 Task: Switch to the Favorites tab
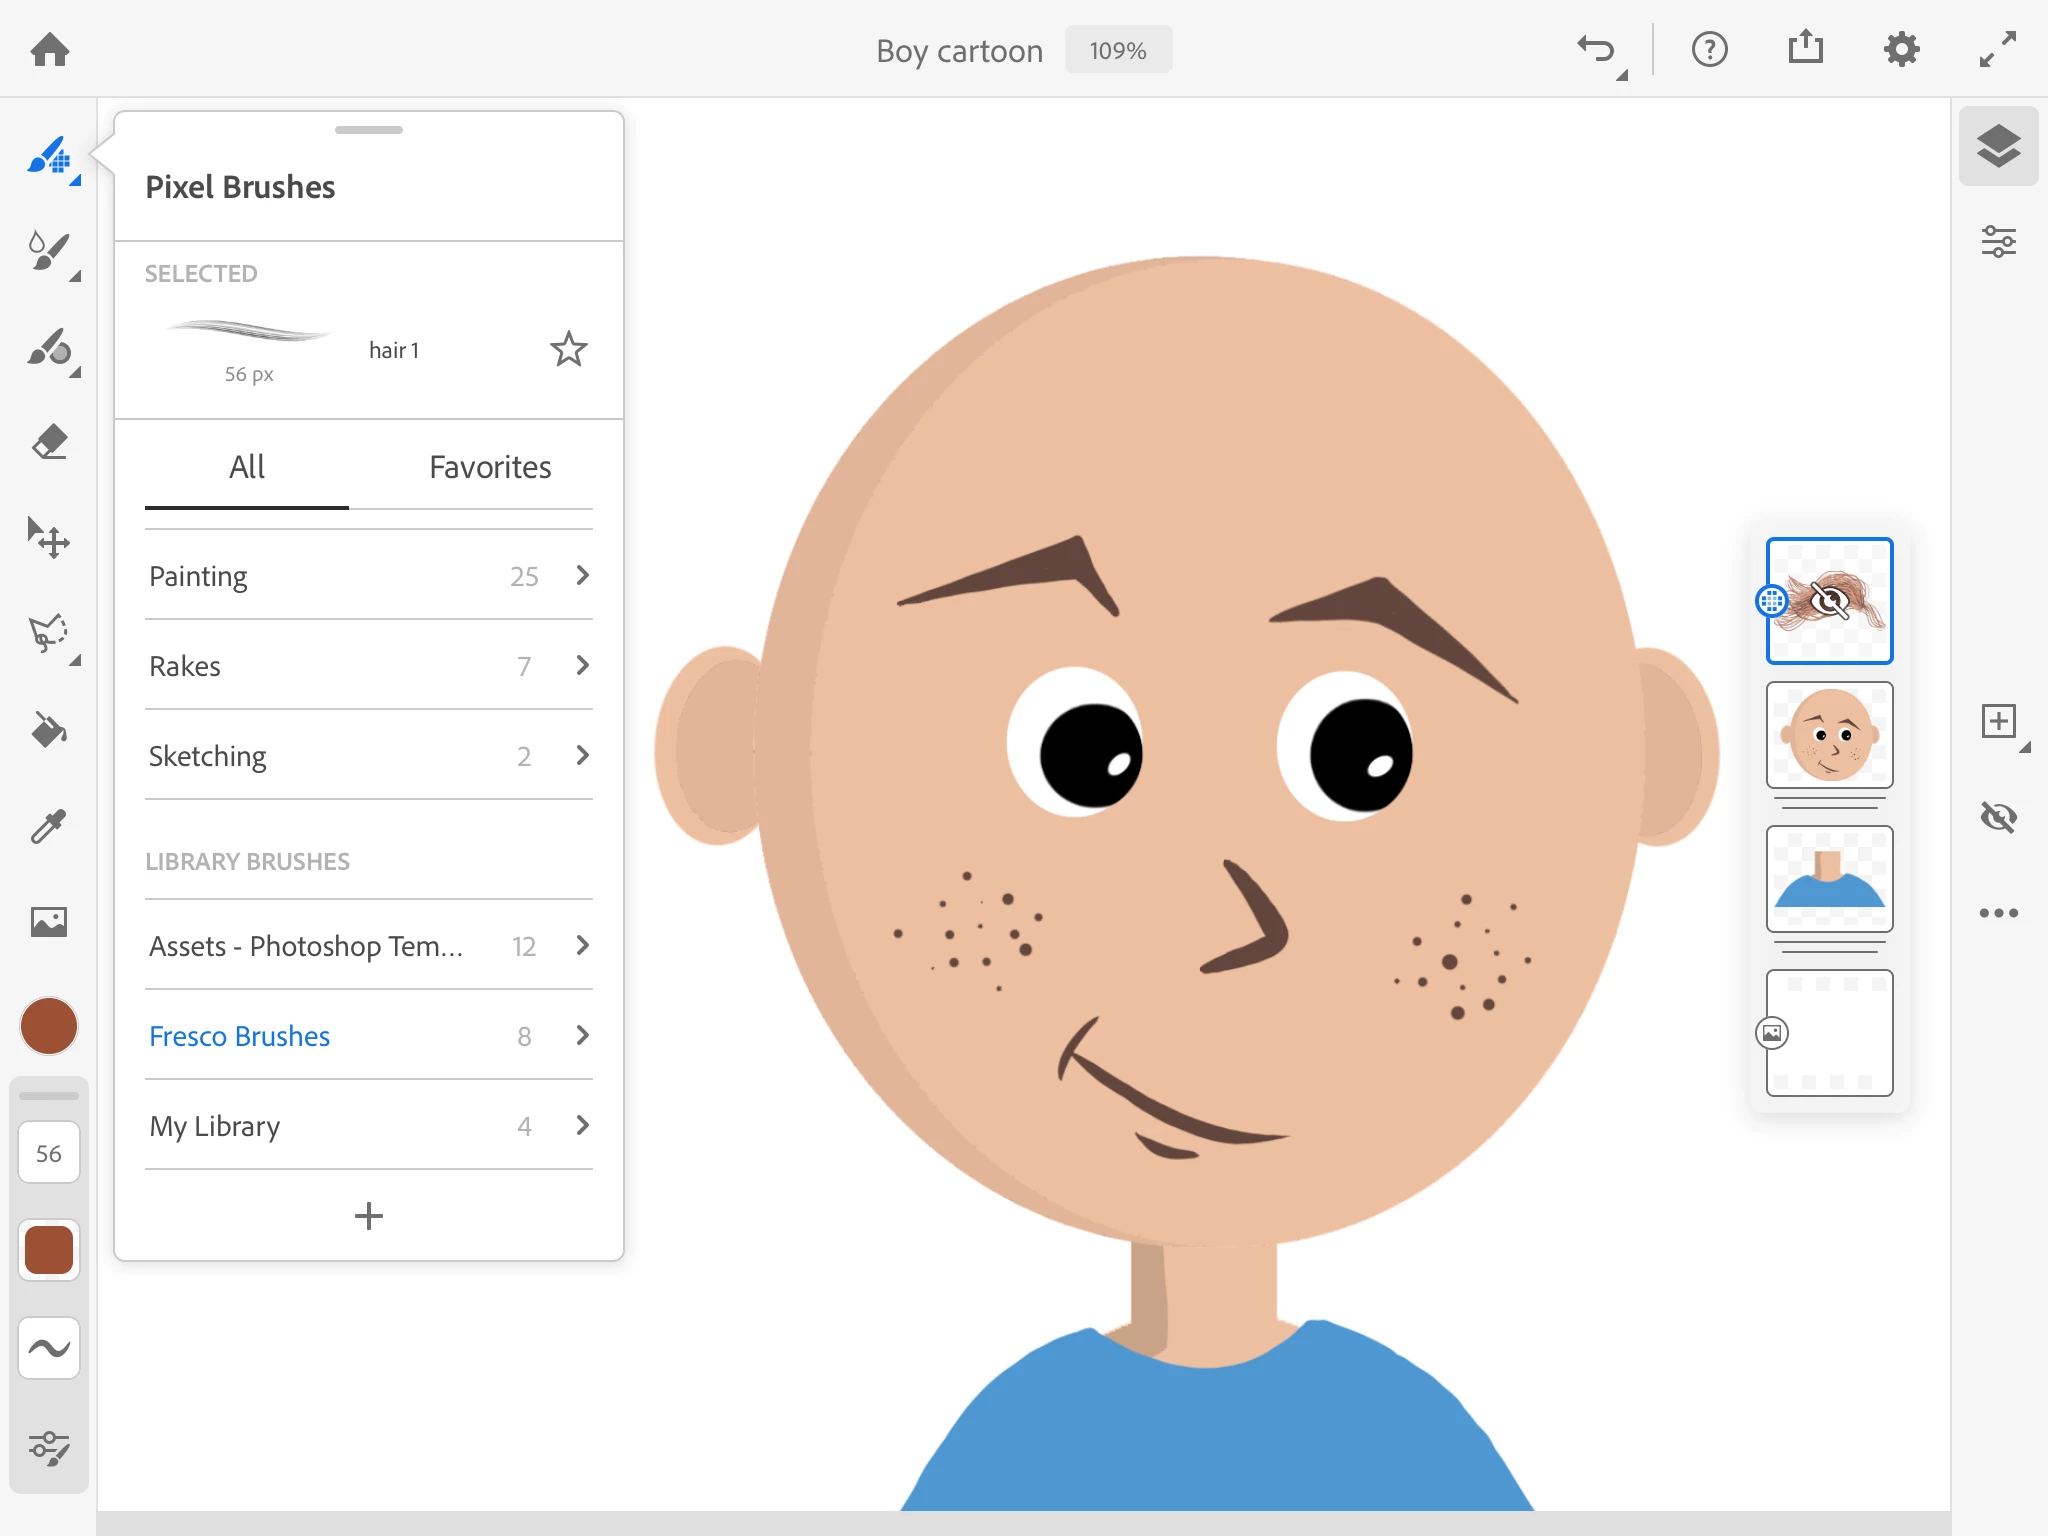pyautogui.click(x=490, y=467)
